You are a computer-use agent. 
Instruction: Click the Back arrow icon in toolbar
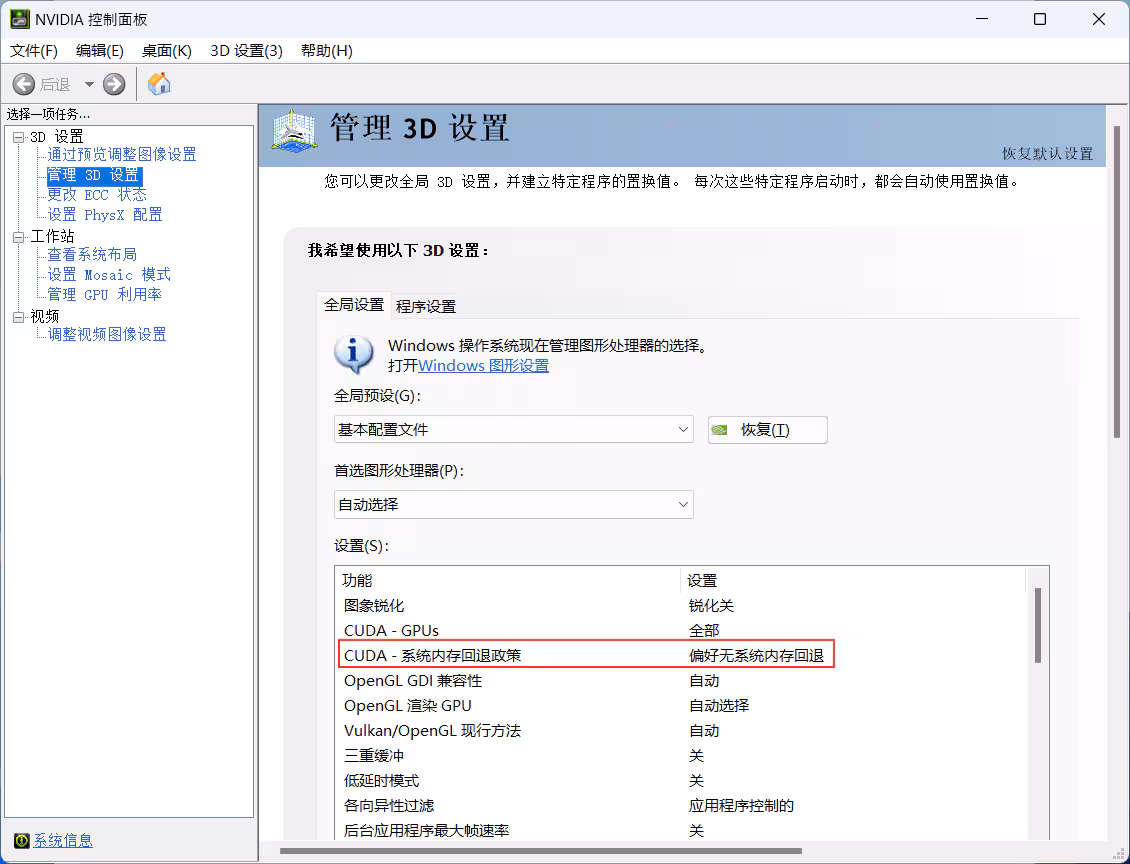[x=24, y=85]
